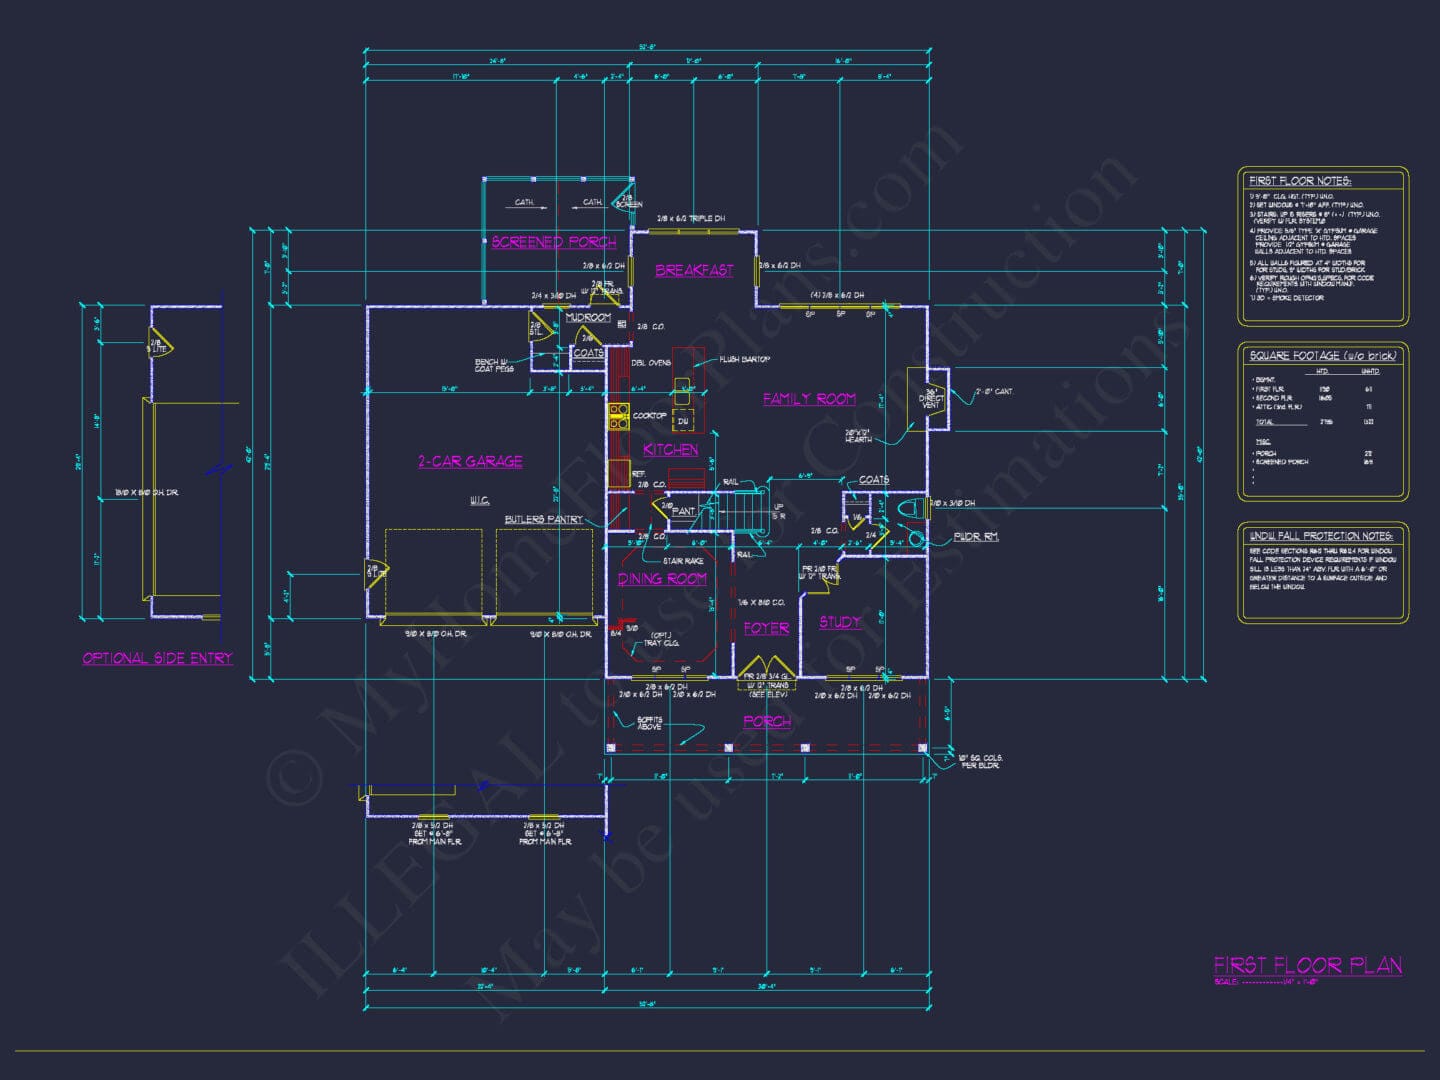Click the FAMILY ROOM label
Screen dimensions: 1440x1080
pos(809,398)
